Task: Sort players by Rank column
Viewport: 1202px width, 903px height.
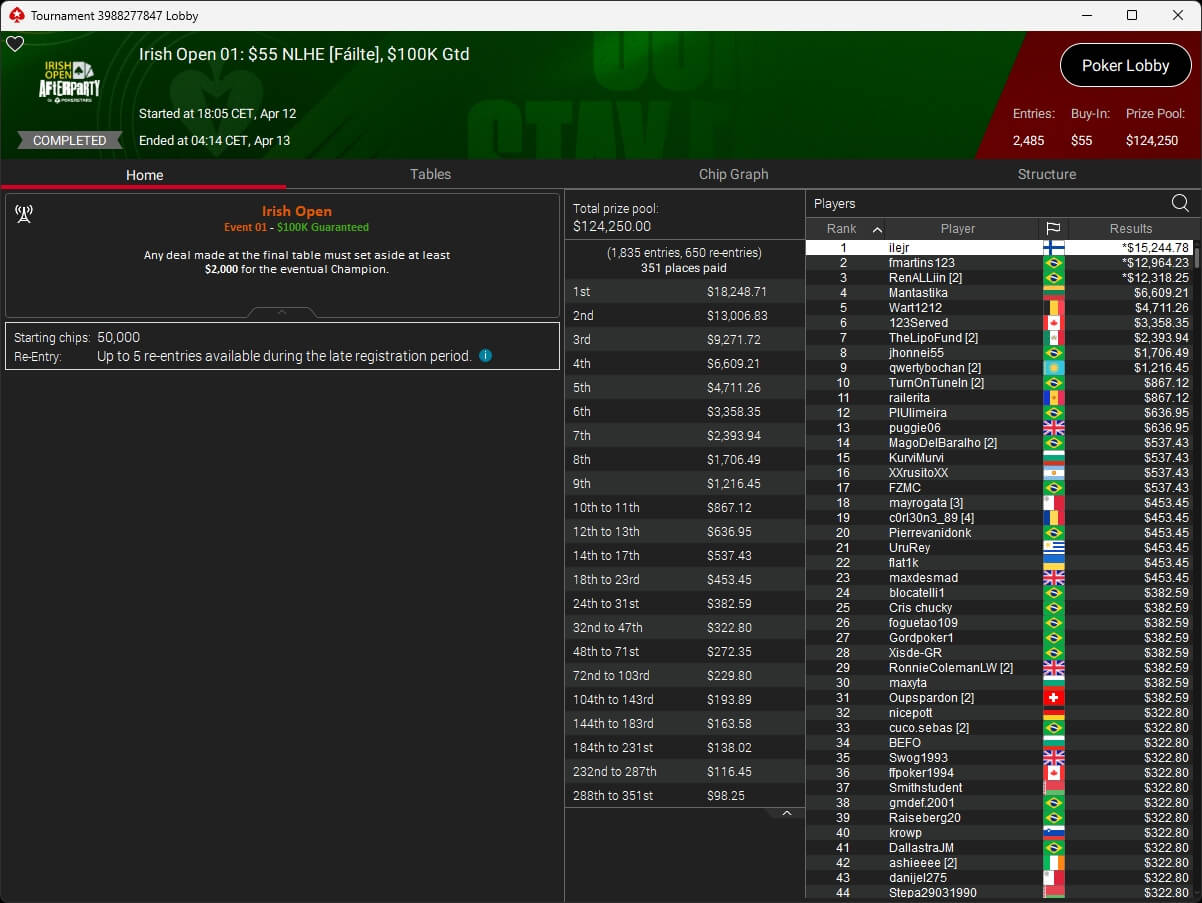Action: (843, 229)
